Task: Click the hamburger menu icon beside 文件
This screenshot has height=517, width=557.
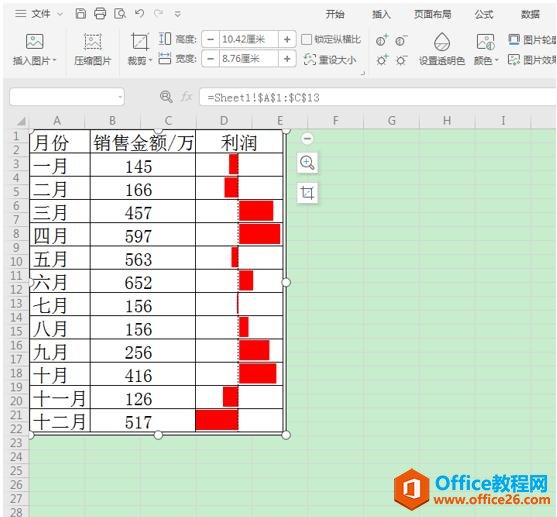Action: pos(21,14)
